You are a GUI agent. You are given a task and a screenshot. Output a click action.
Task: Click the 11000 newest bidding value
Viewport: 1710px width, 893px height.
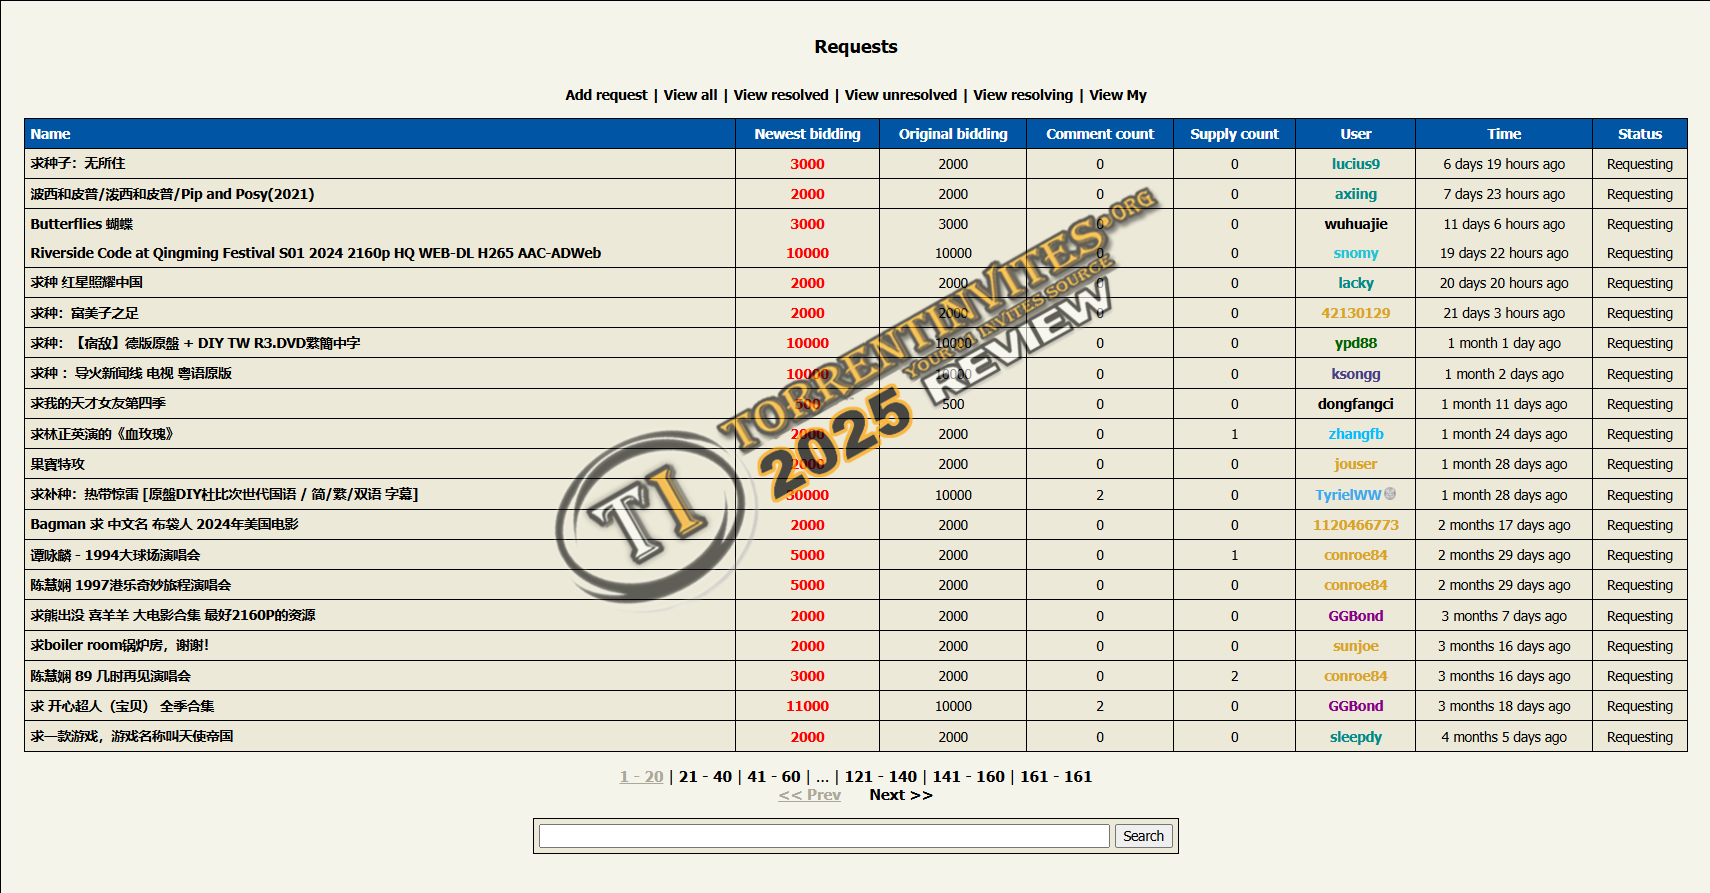click(x=807, y=706)
